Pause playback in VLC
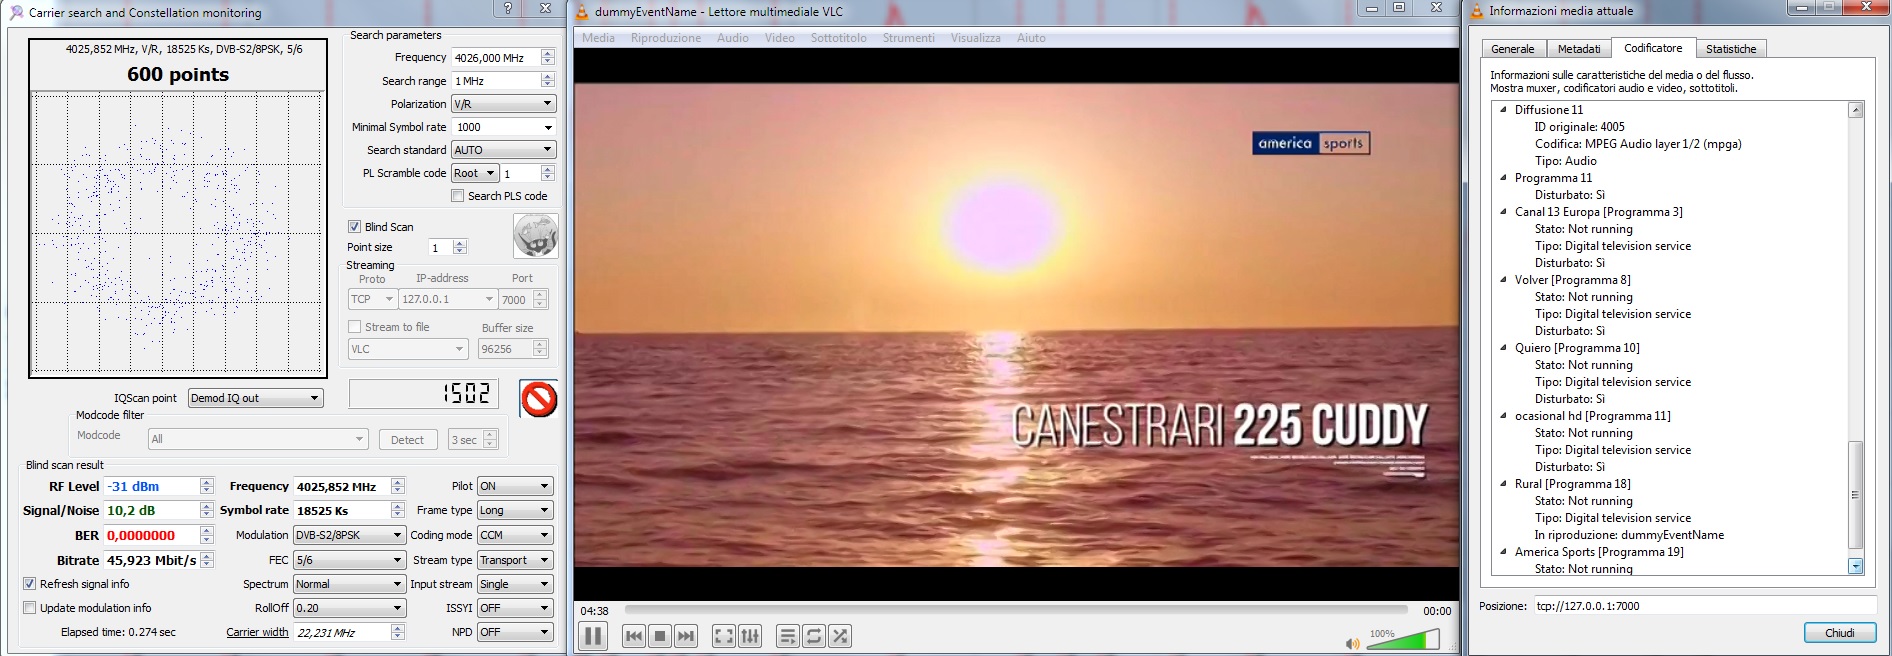This screenshot has height=656, width=1892. (x=593, y=636)
